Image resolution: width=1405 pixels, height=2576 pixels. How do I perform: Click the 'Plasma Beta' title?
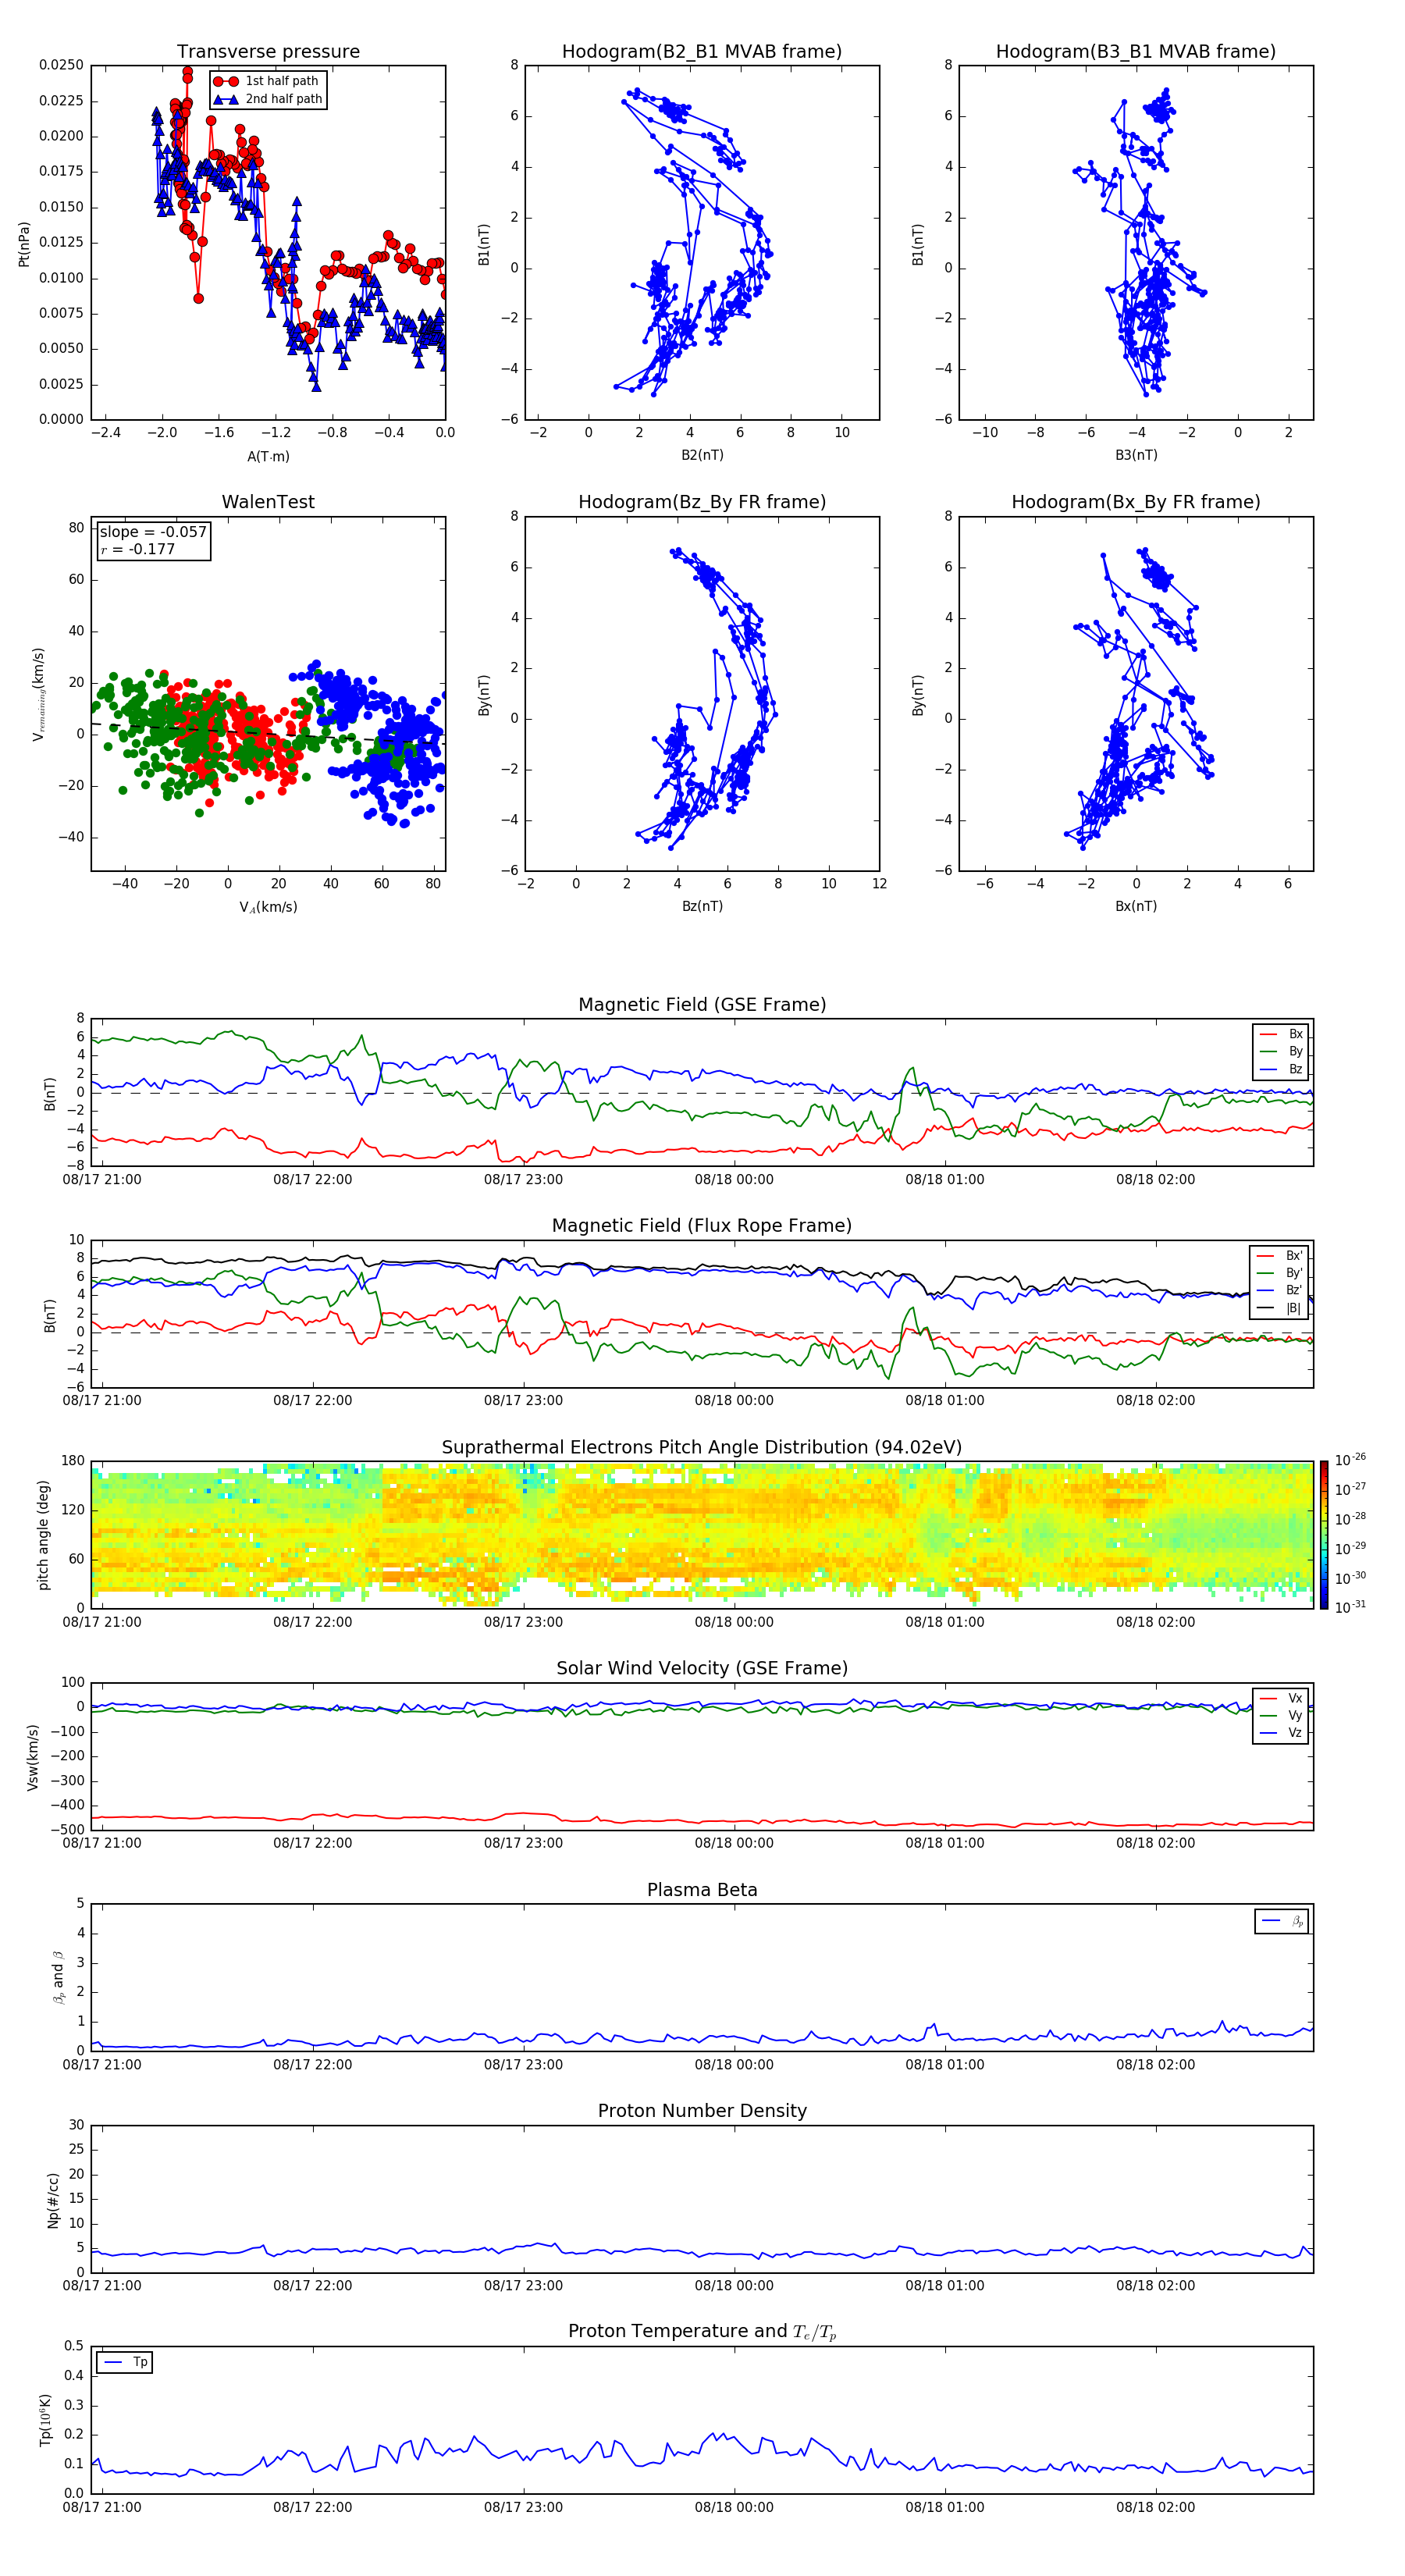702,1890
